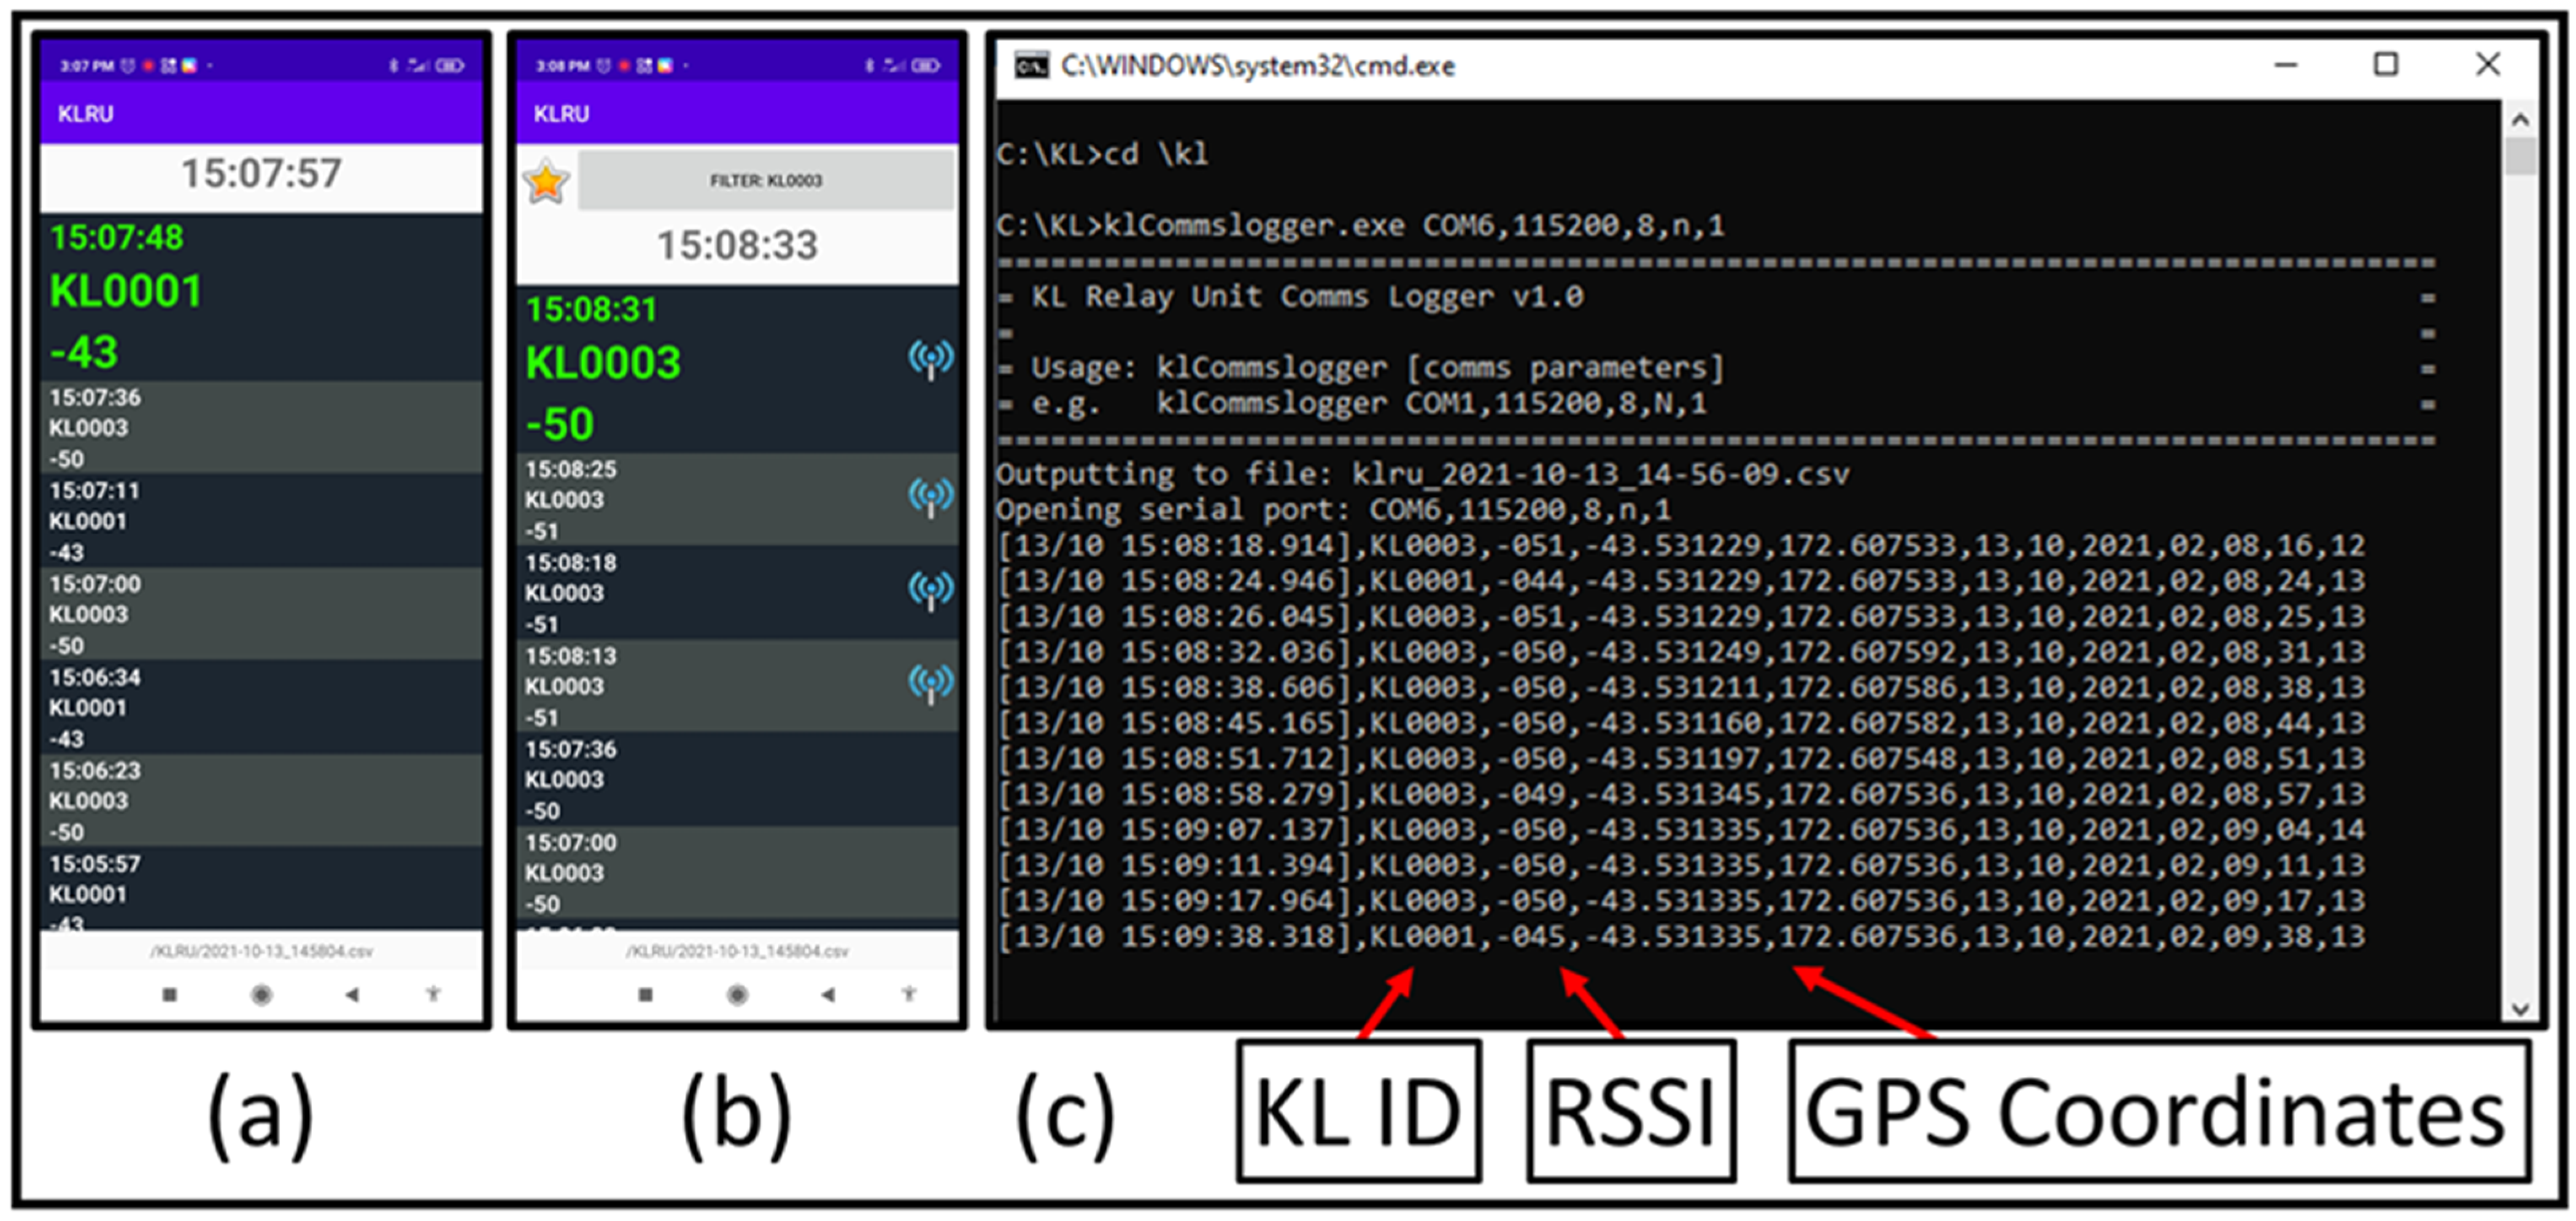Tap signal icon next to 15:08:18 entry

(930, 591)
